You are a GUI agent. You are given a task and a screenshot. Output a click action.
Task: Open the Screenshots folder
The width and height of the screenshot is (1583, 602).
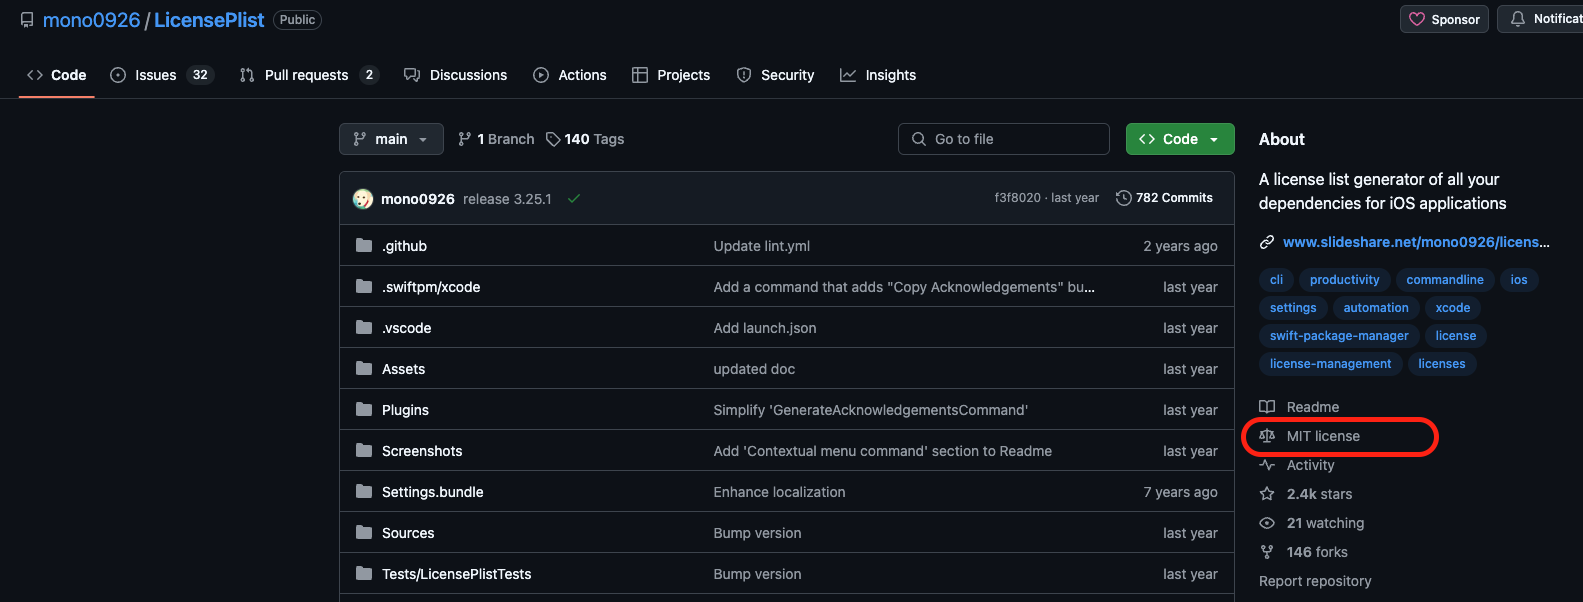422,451
